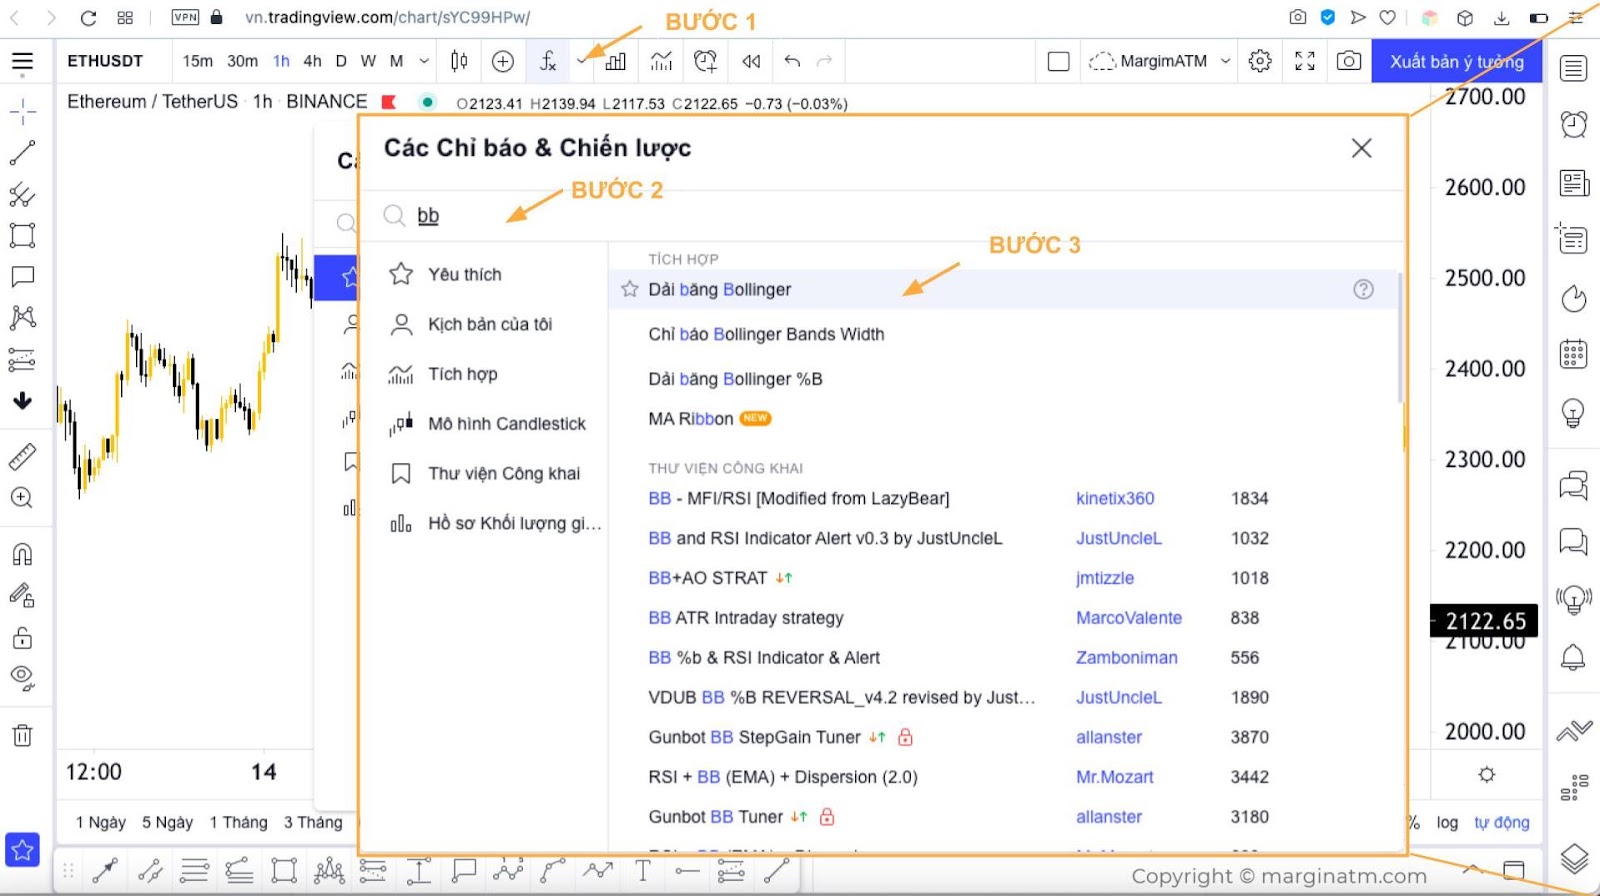Undo the last chart action
The height and width of the screenshot is (896, 1600).
coord(792,61)
